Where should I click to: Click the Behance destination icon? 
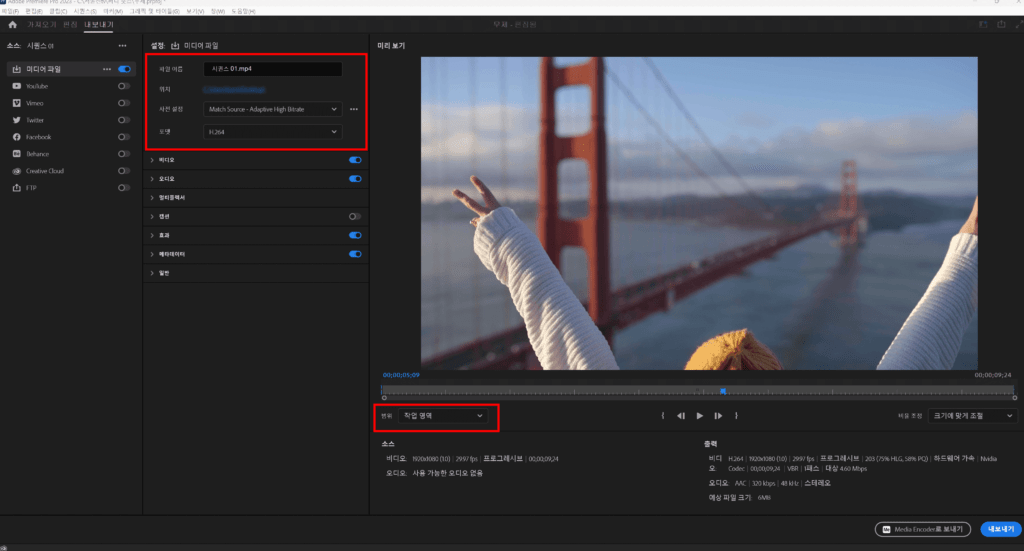click(16, 154)
